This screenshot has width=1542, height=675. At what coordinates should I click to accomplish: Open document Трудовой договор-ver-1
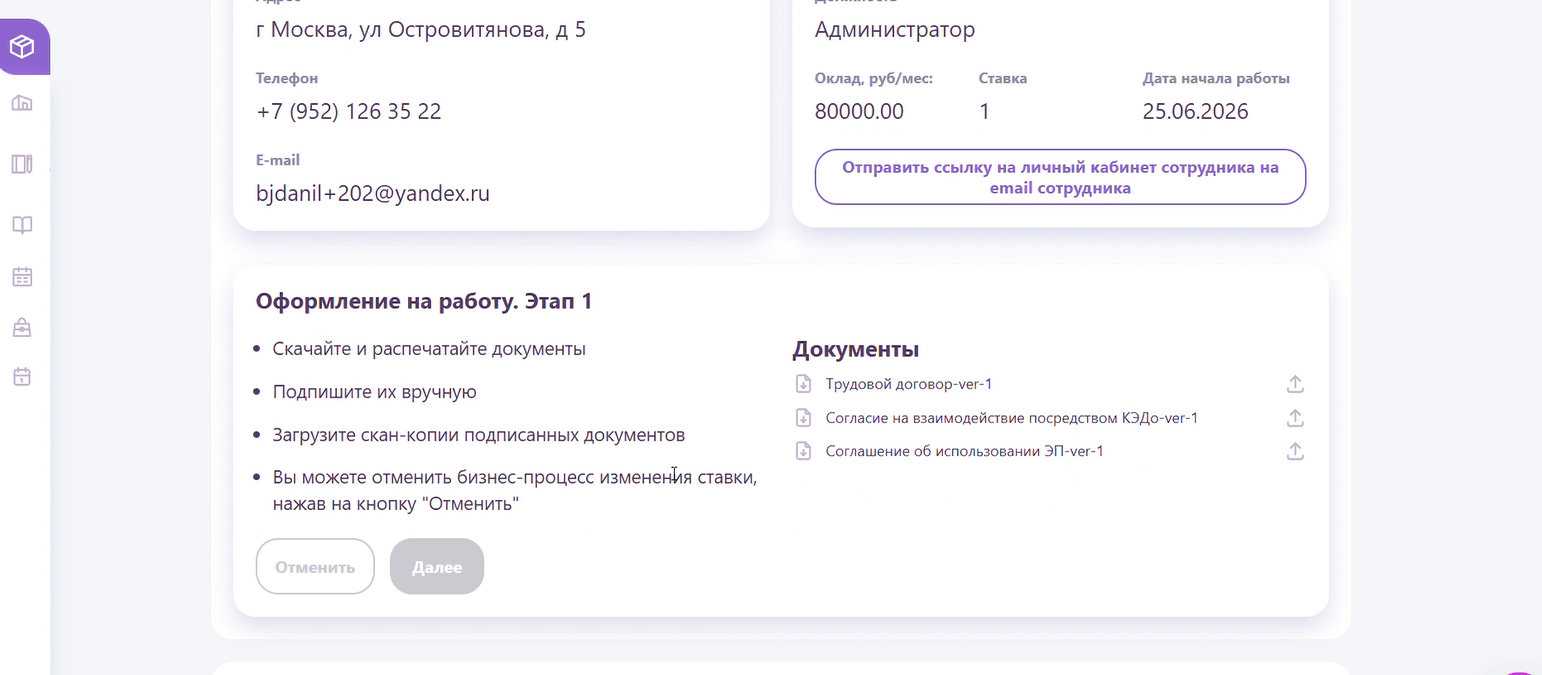click(x=909, y=384)
